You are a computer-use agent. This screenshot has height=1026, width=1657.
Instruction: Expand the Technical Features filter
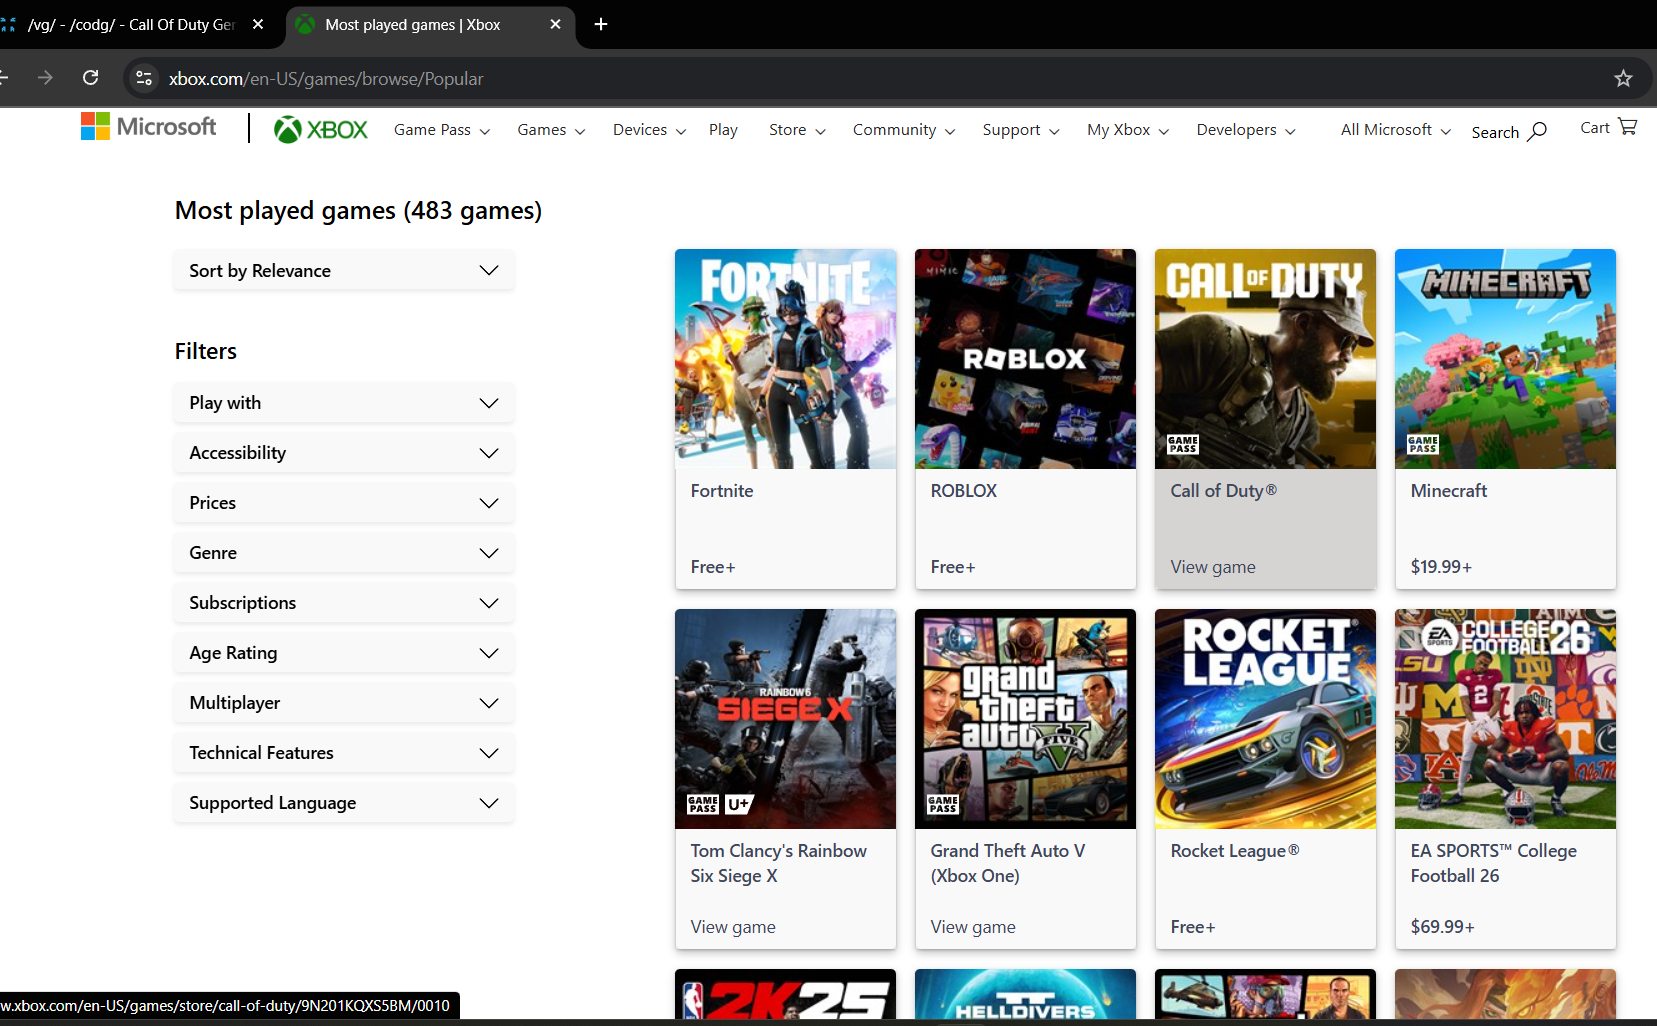(344, 753)
